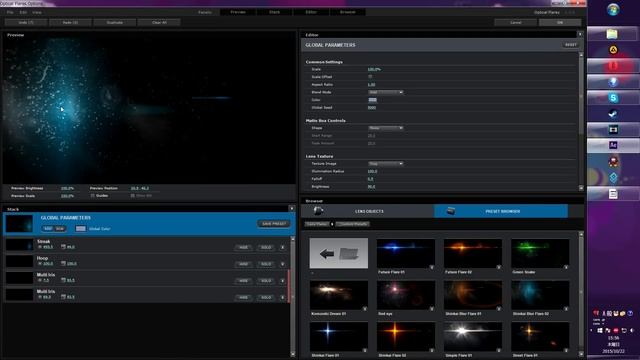The width and height of the screenshot is (640, 360).
Task: Open the File menu
Action: coord(10,12)
